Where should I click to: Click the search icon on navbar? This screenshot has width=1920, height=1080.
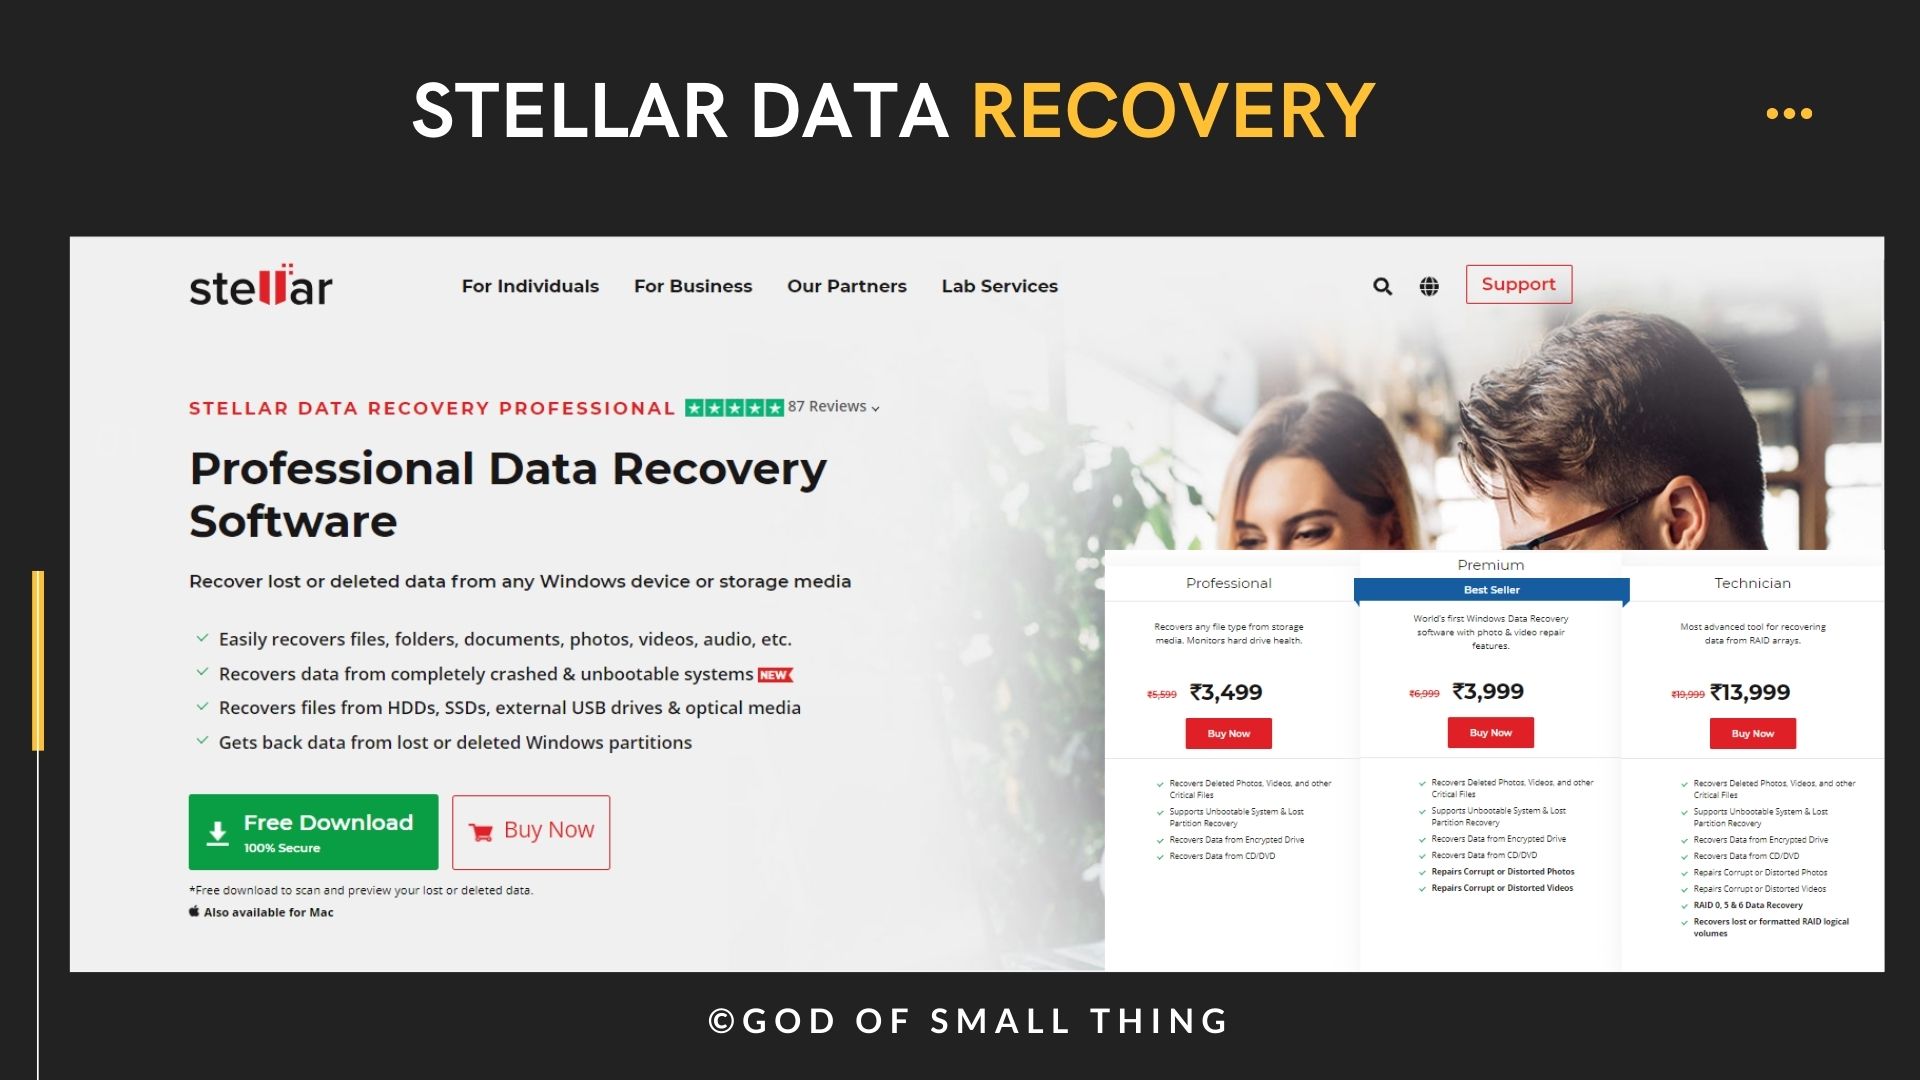click(x=1382, y=285)
